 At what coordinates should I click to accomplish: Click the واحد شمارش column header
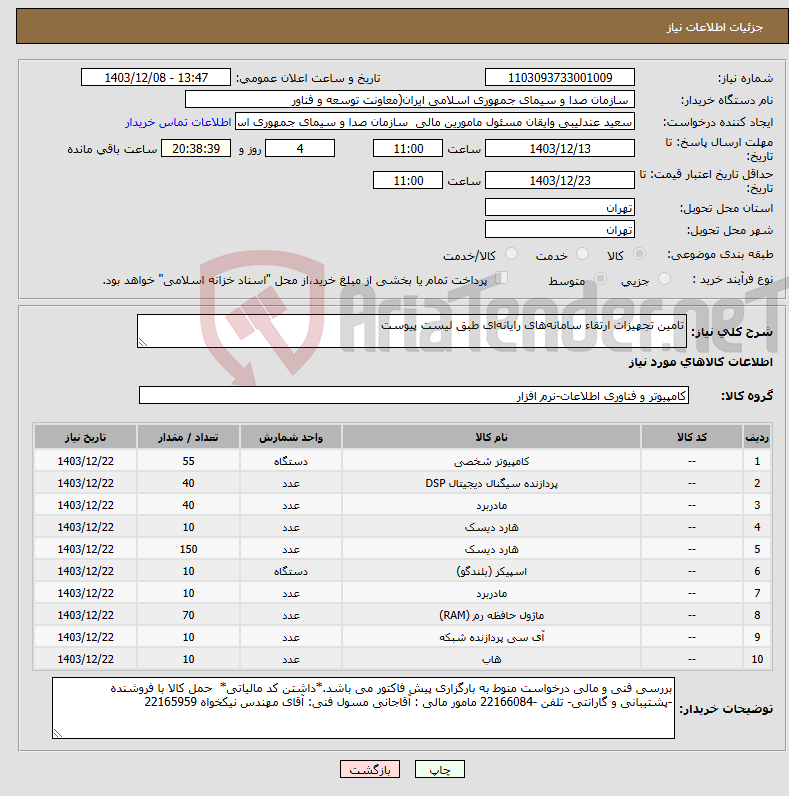click(291, 437)
